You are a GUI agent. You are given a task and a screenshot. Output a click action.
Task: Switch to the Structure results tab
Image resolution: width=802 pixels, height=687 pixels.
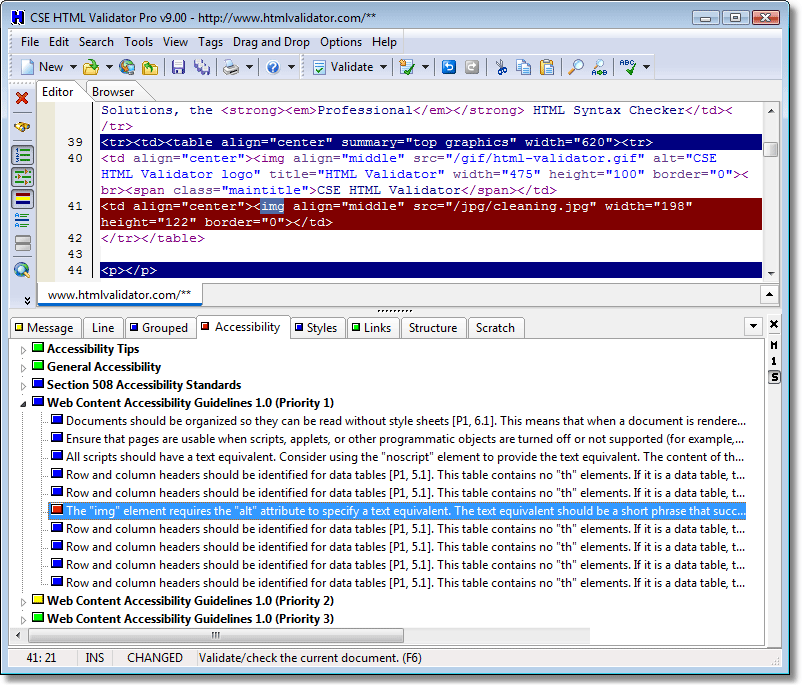[433, 328]
